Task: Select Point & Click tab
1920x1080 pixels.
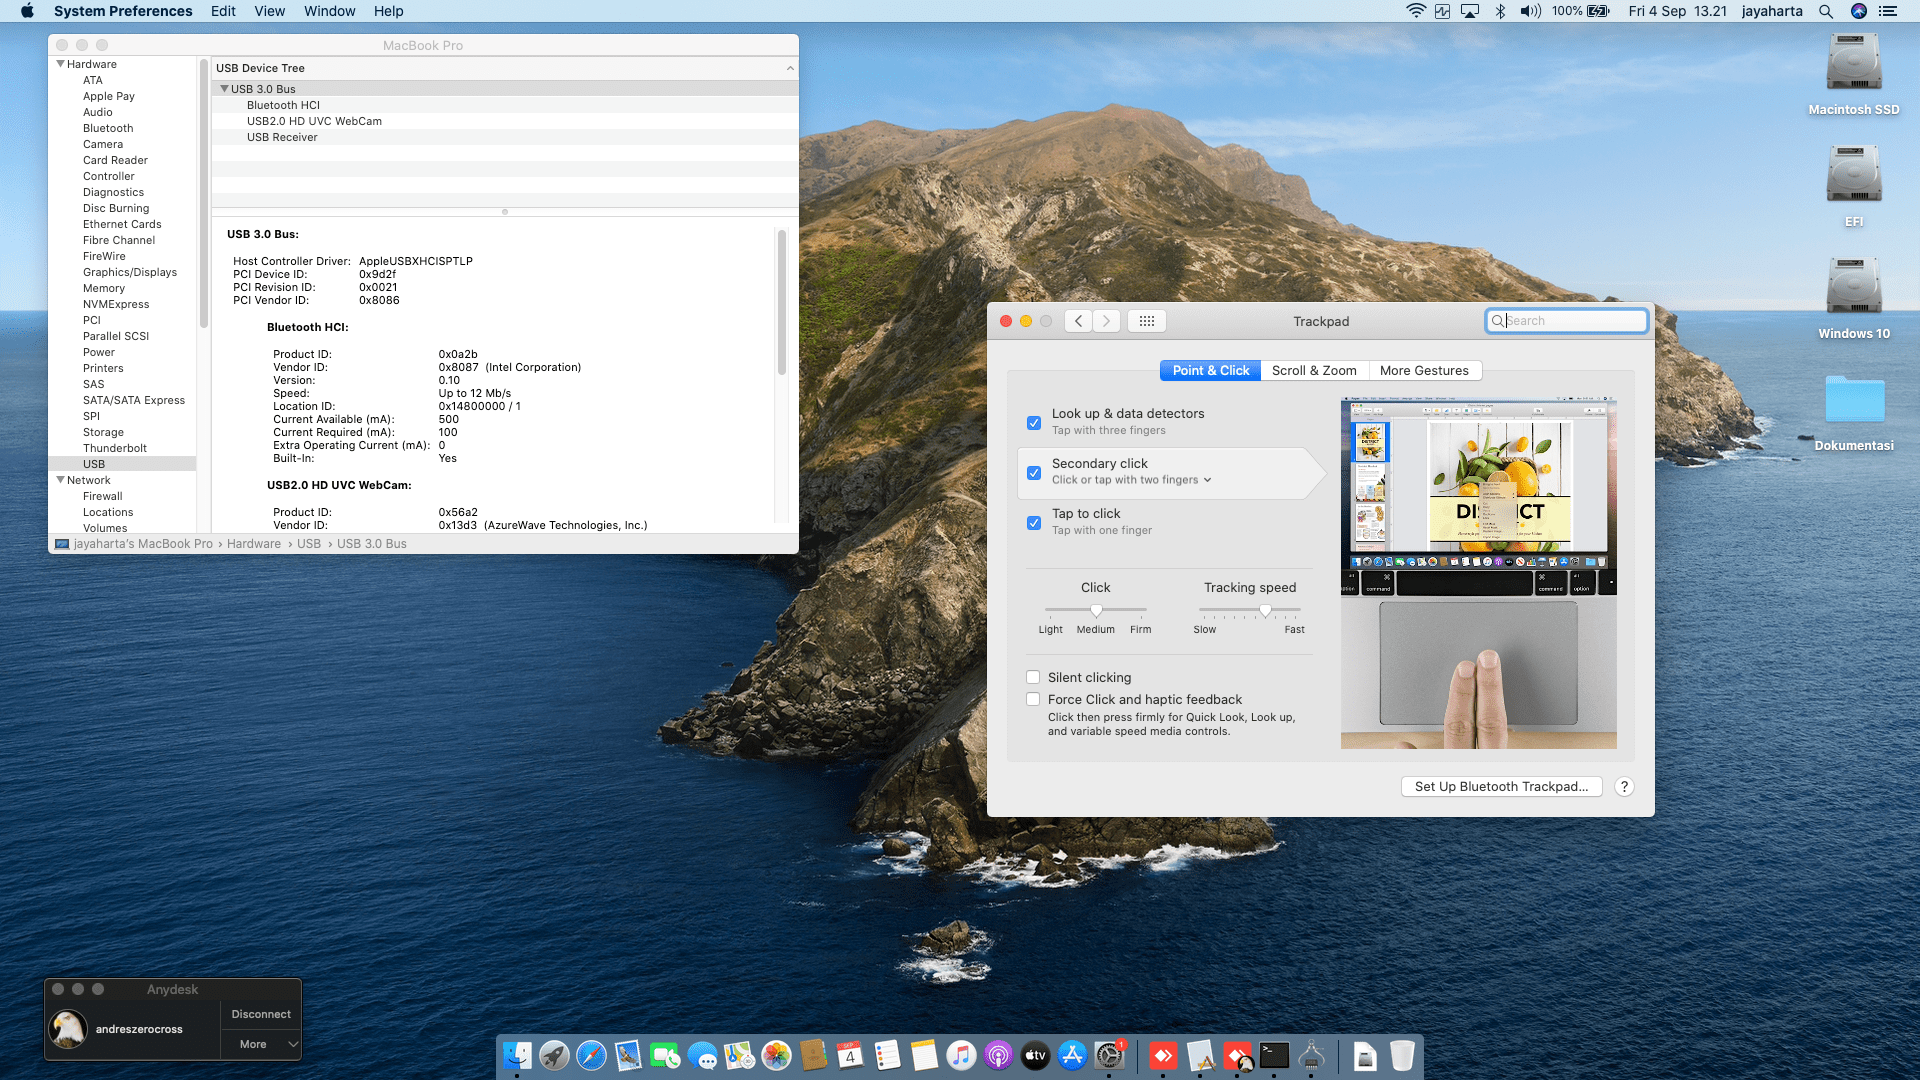Action: point(1210,370)
